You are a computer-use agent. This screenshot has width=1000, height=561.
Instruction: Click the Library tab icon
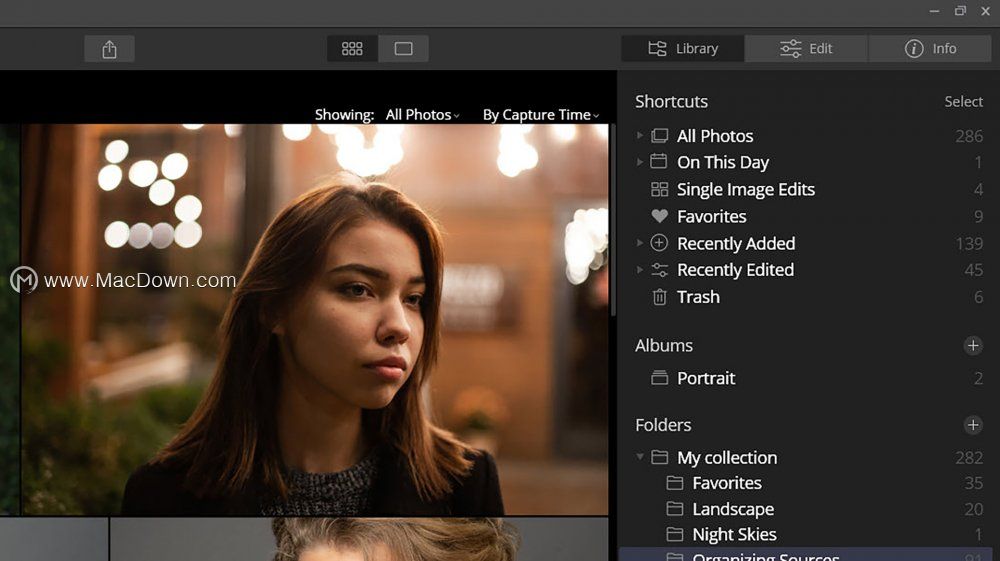[x=658, y=48]
